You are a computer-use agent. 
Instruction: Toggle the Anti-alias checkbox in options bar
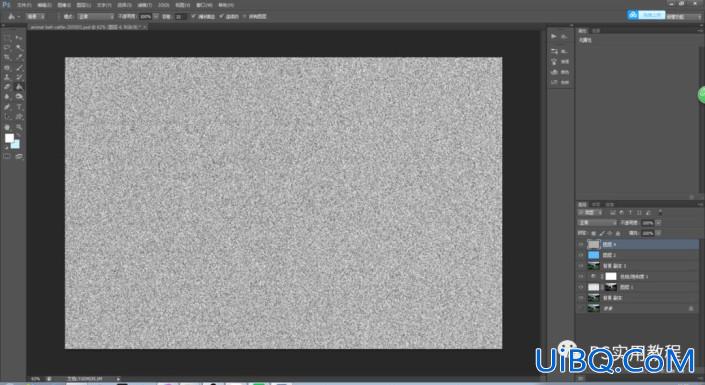click(x=193, y=16)
